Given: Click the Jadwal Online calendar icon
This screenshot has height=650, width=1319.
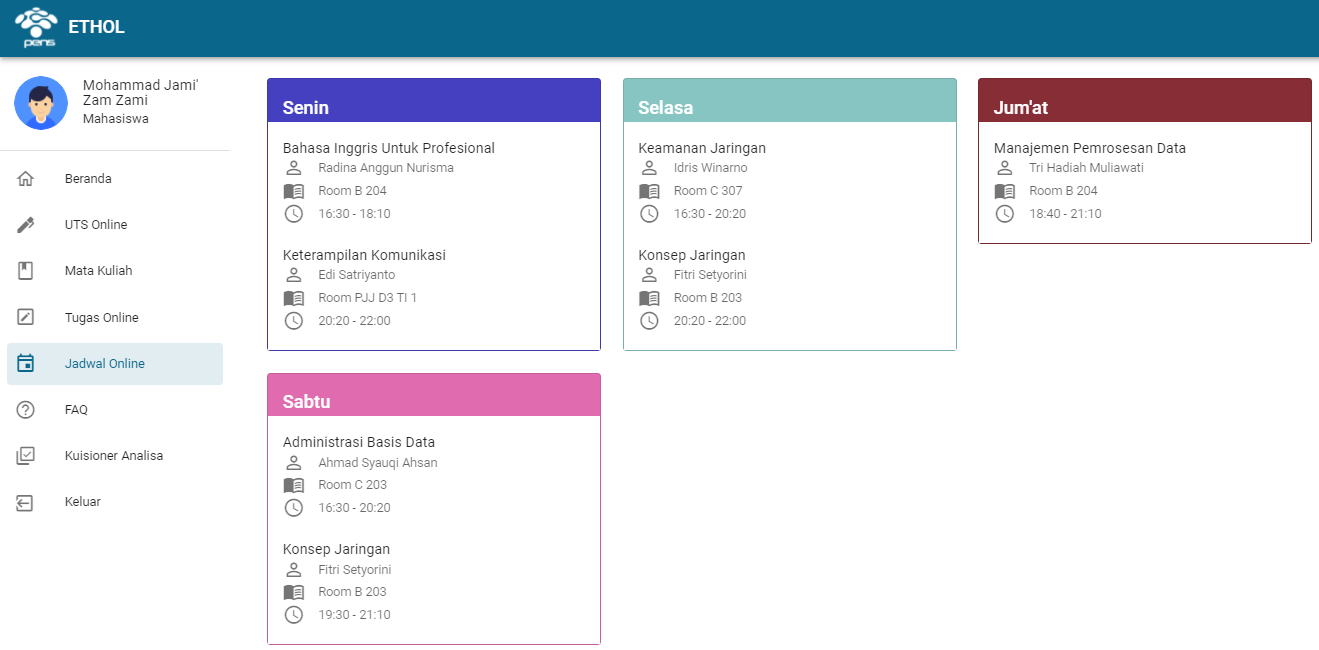Looking at the screenshot, I should 26,364.
